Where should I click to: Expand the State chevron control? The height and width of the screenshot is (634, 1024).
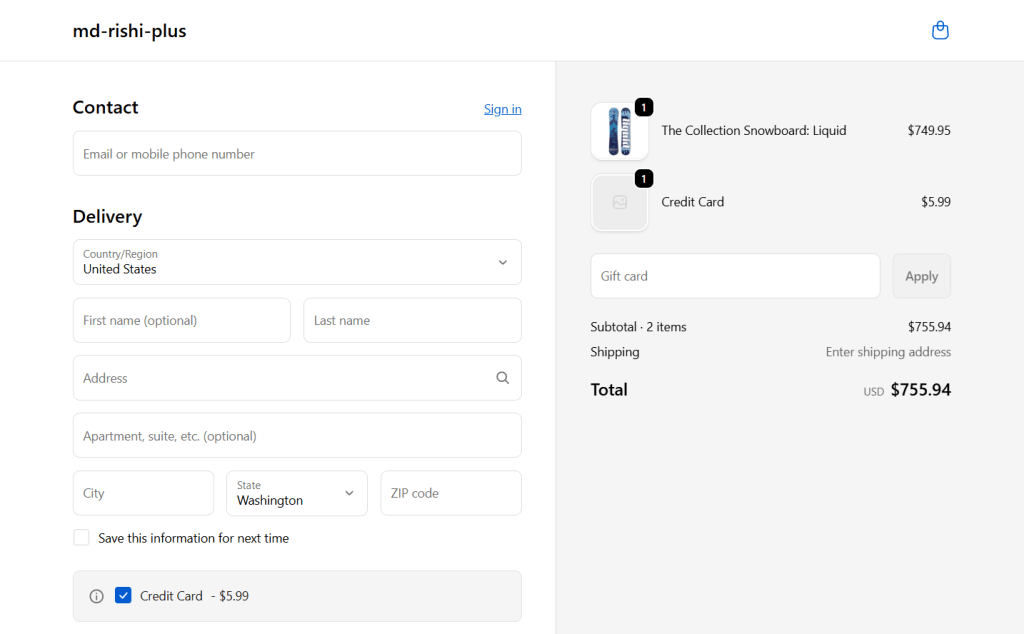pos(349,493)
